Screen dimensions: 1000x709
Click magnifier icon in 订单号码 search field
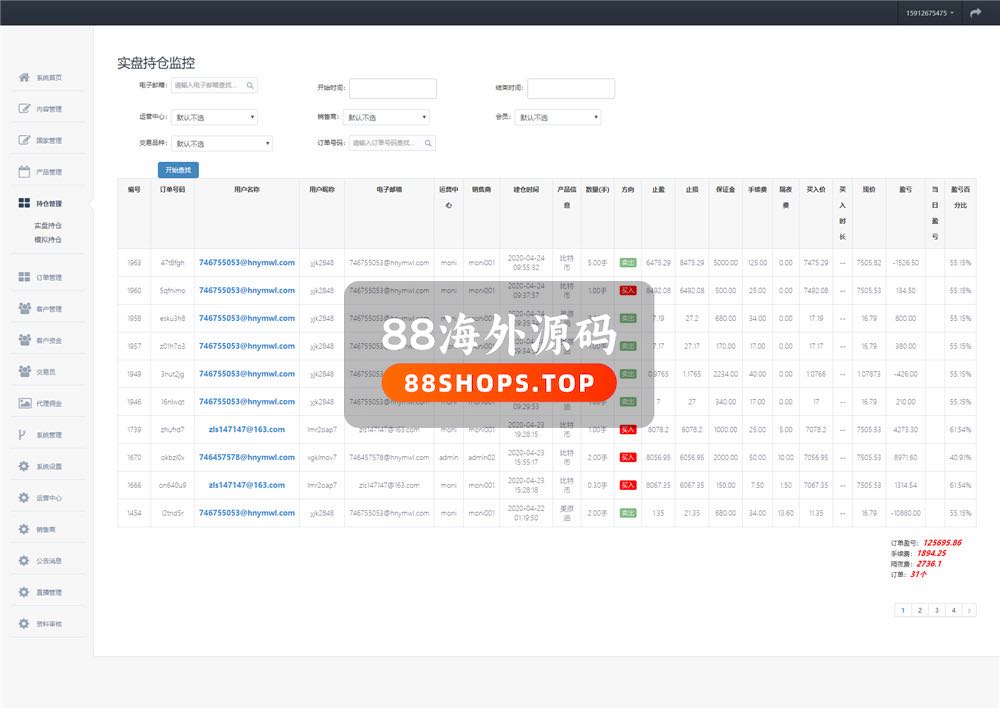click(428, 143)
